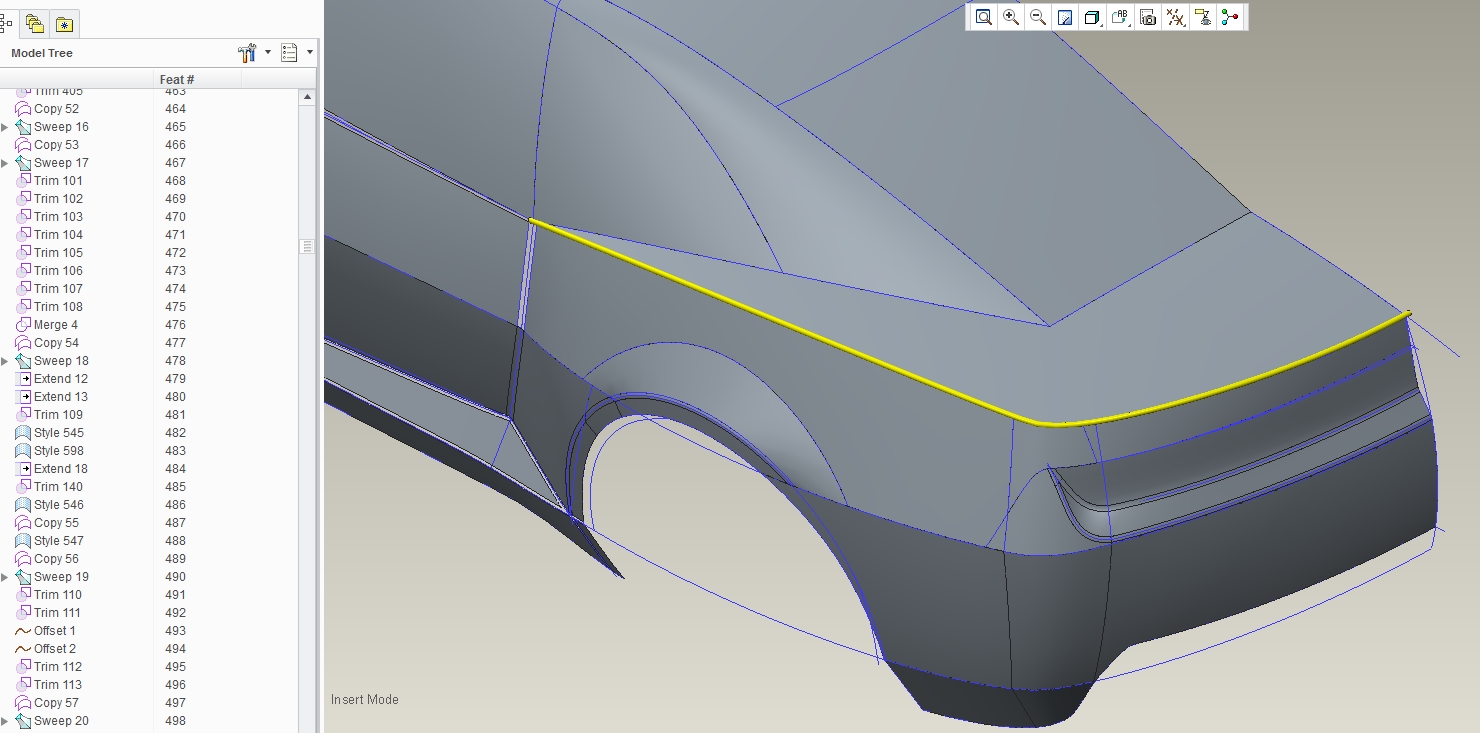
Task: Click the Merge 4 feature icon
Action: pyautogui.click(x=23, y=325)
